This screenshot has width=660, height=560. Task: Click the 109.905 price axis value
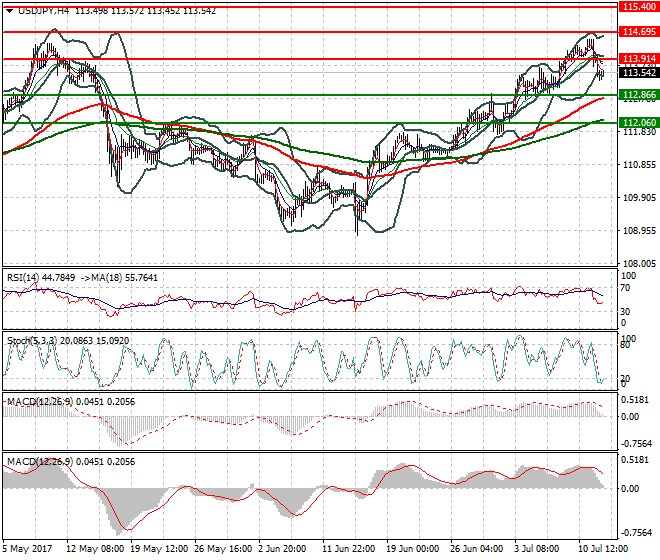tap(639, 197)
